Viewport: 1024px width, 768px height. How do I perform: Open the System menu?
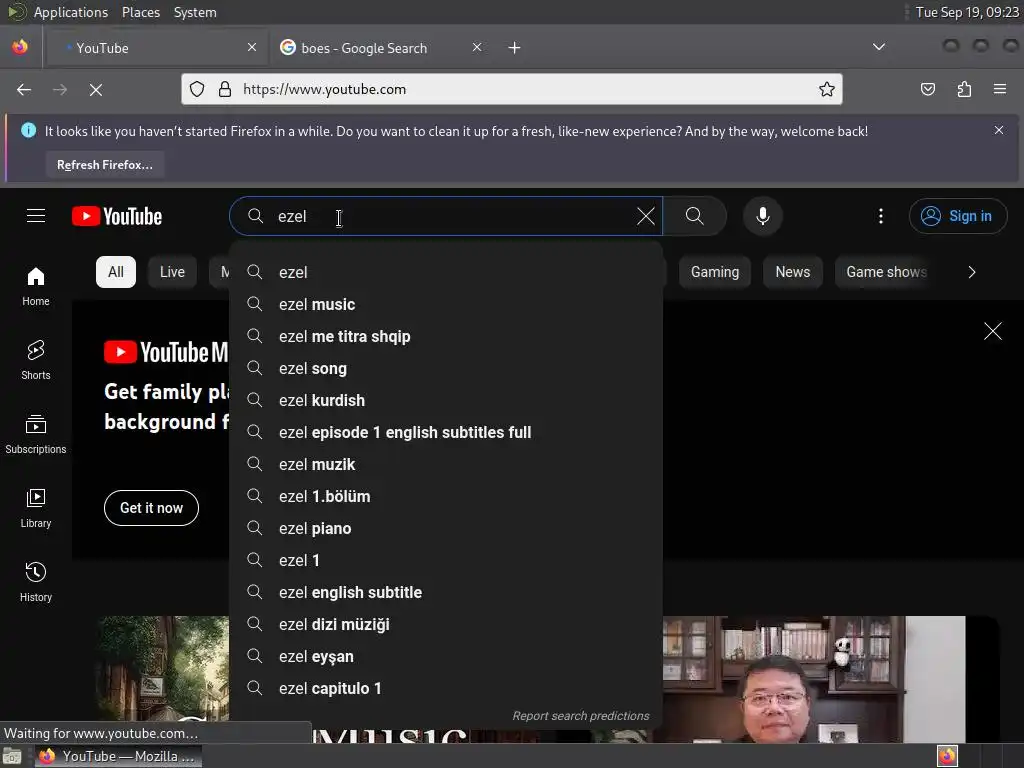tap(195, 12)
